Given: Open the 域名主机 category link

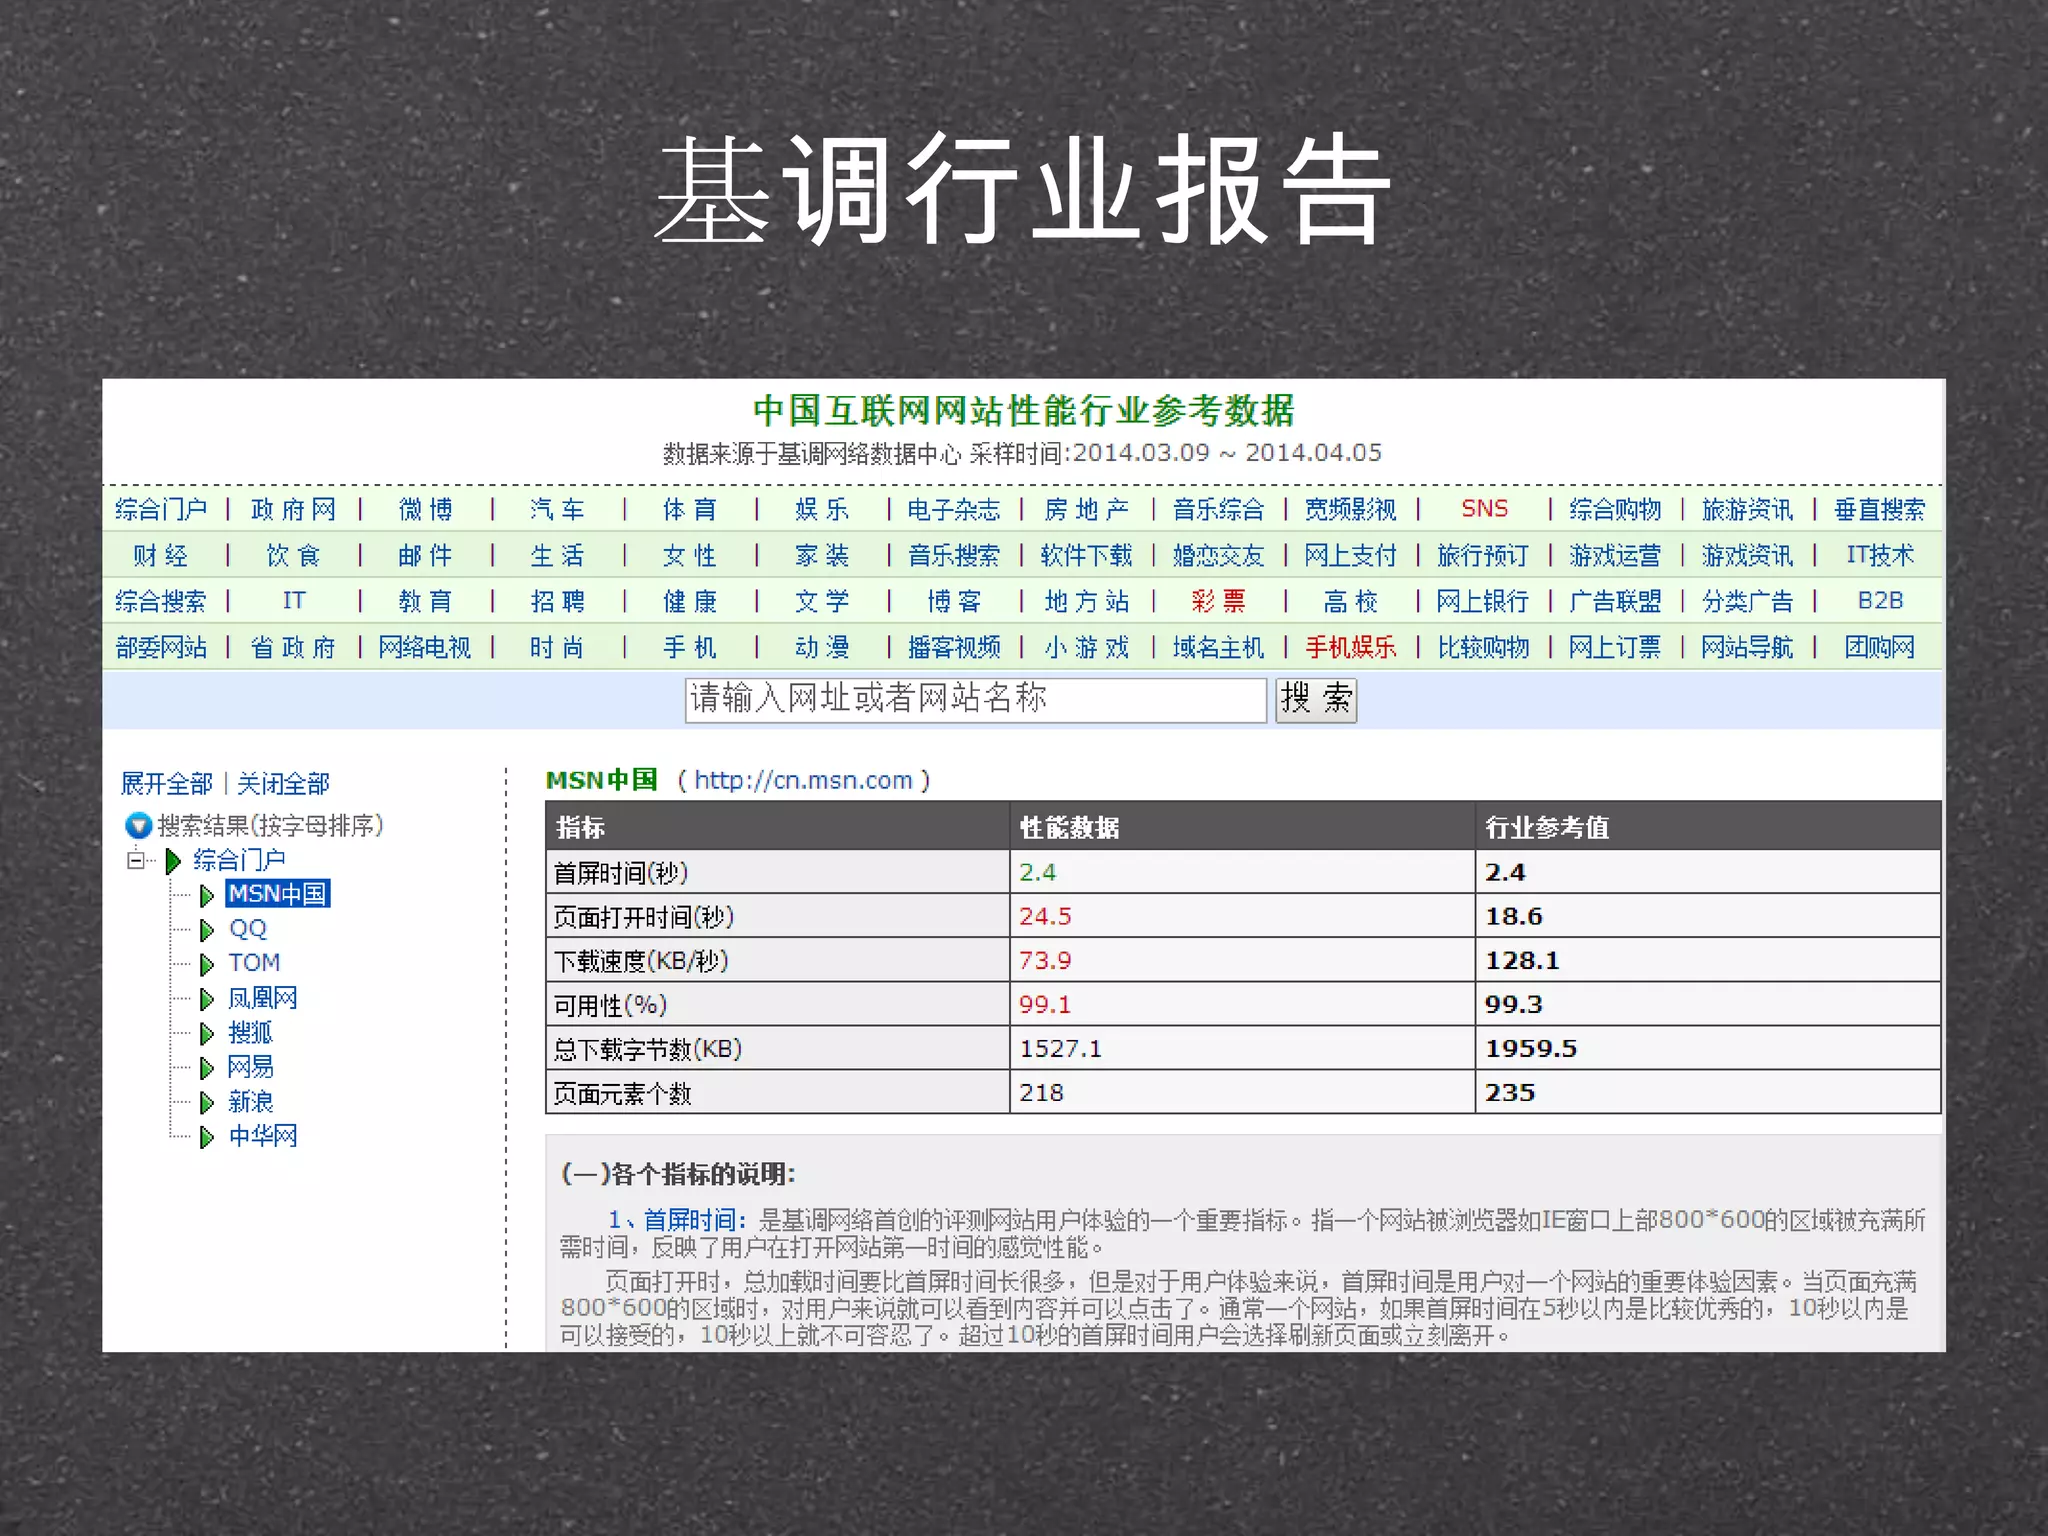Looking at the screenshot, I should coord(1218,647).
